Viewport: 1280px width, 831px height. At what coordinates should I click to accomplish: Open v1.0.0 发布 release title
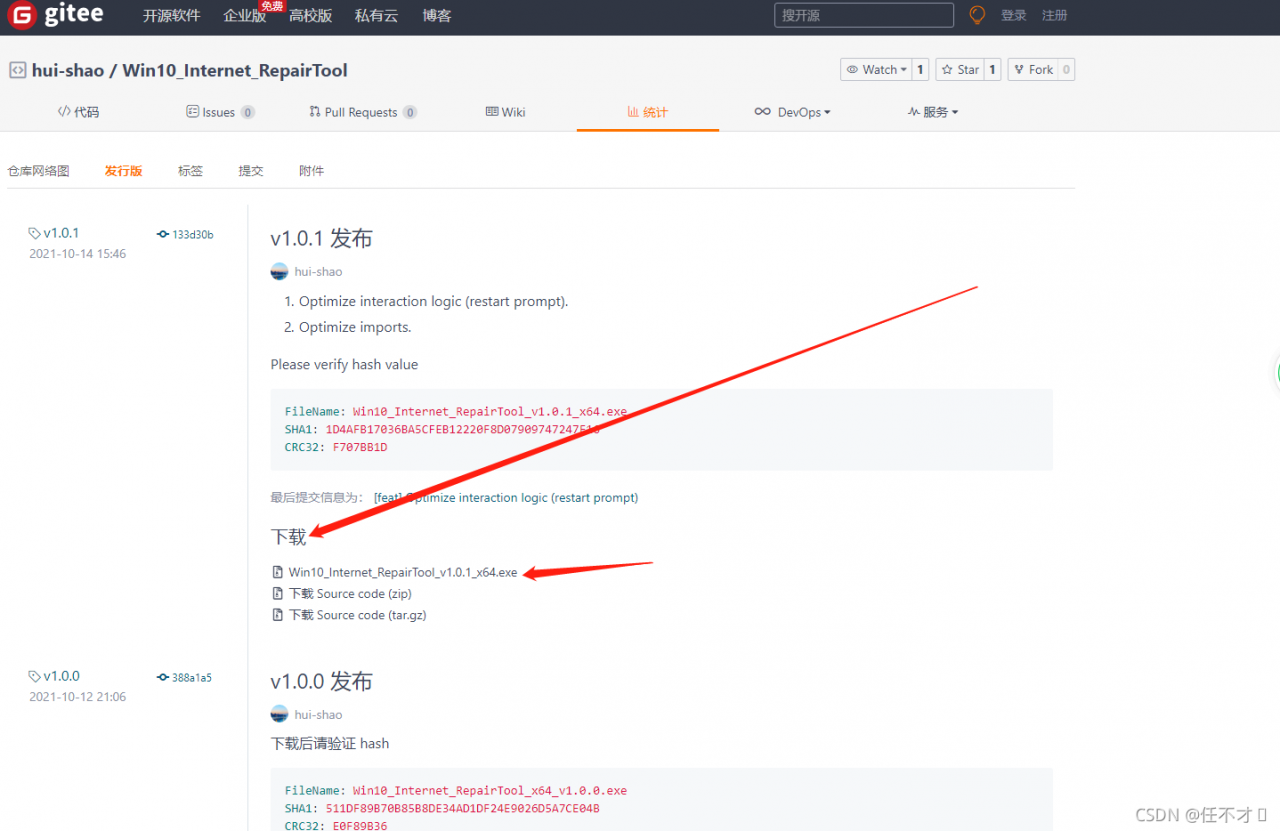tap(321, 681)
